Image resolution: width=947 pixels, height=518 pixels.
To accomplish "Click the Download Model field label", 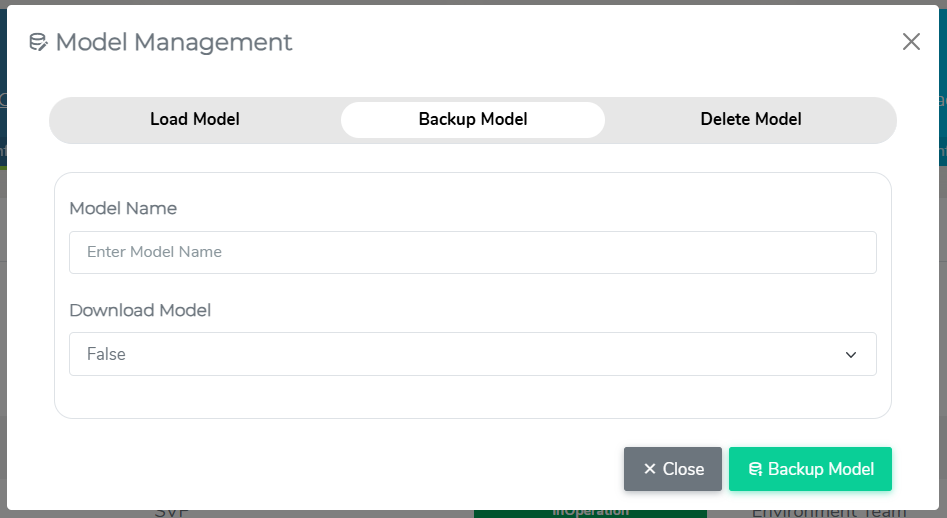I will (x=140, y=310).
